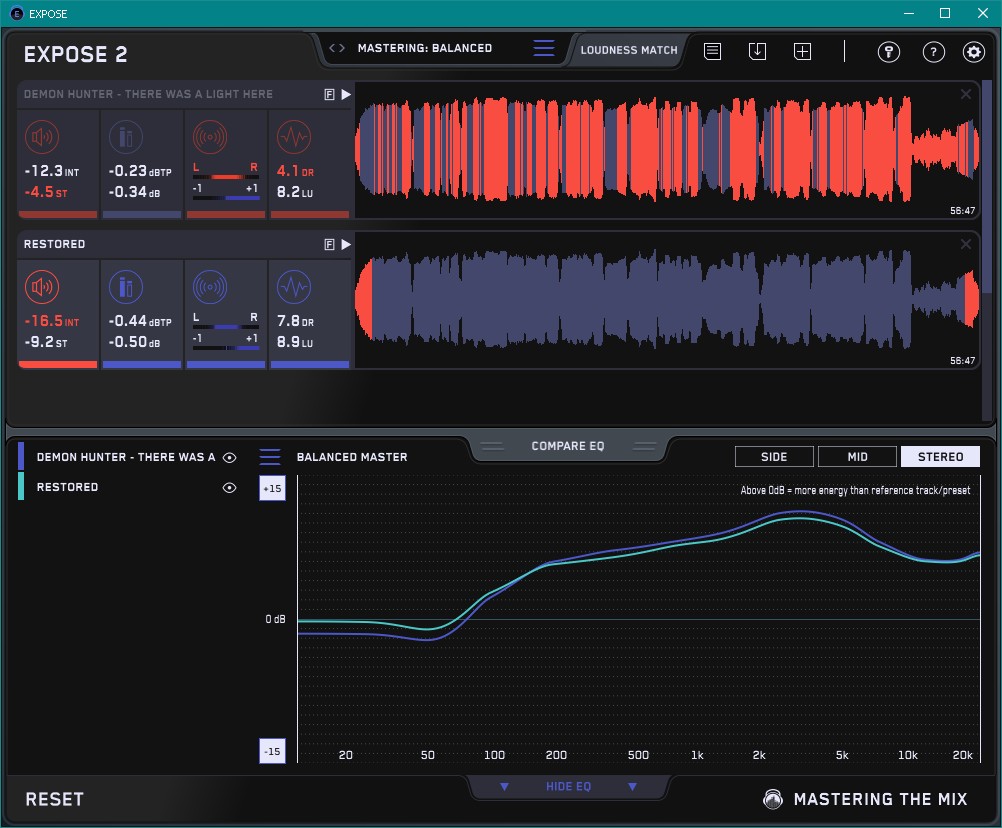Screen dimensions: 1002x828
Task: Click the peaks icon on the Restored track
Action: pos(126,287)
